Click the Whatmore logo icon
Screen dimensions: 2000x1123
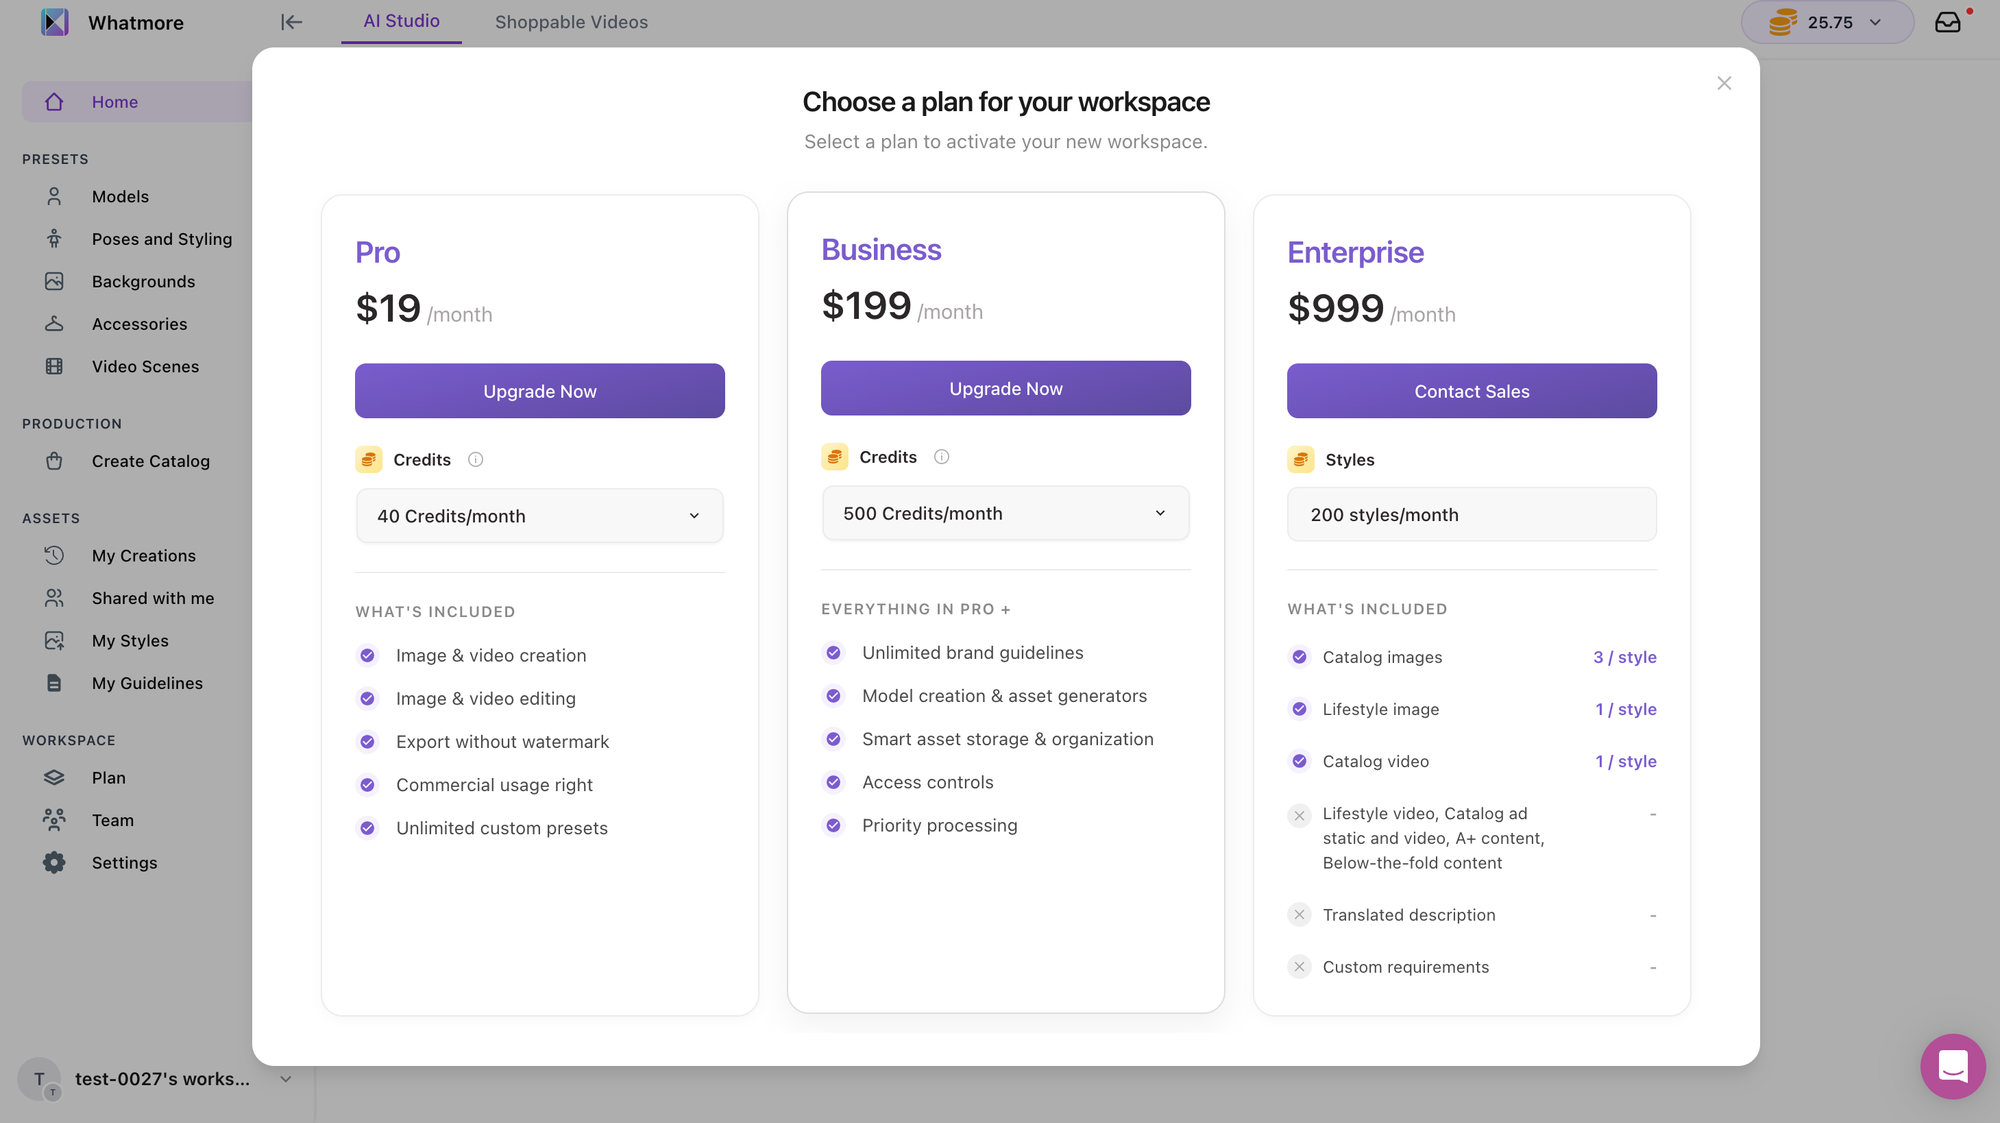[55, 22]
